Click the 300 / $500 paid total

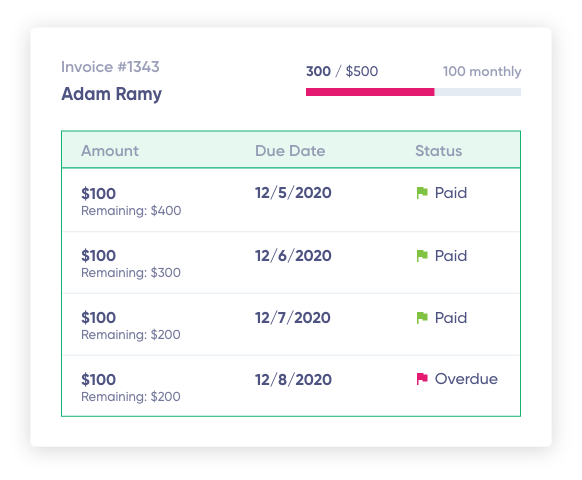pos(342,71)
